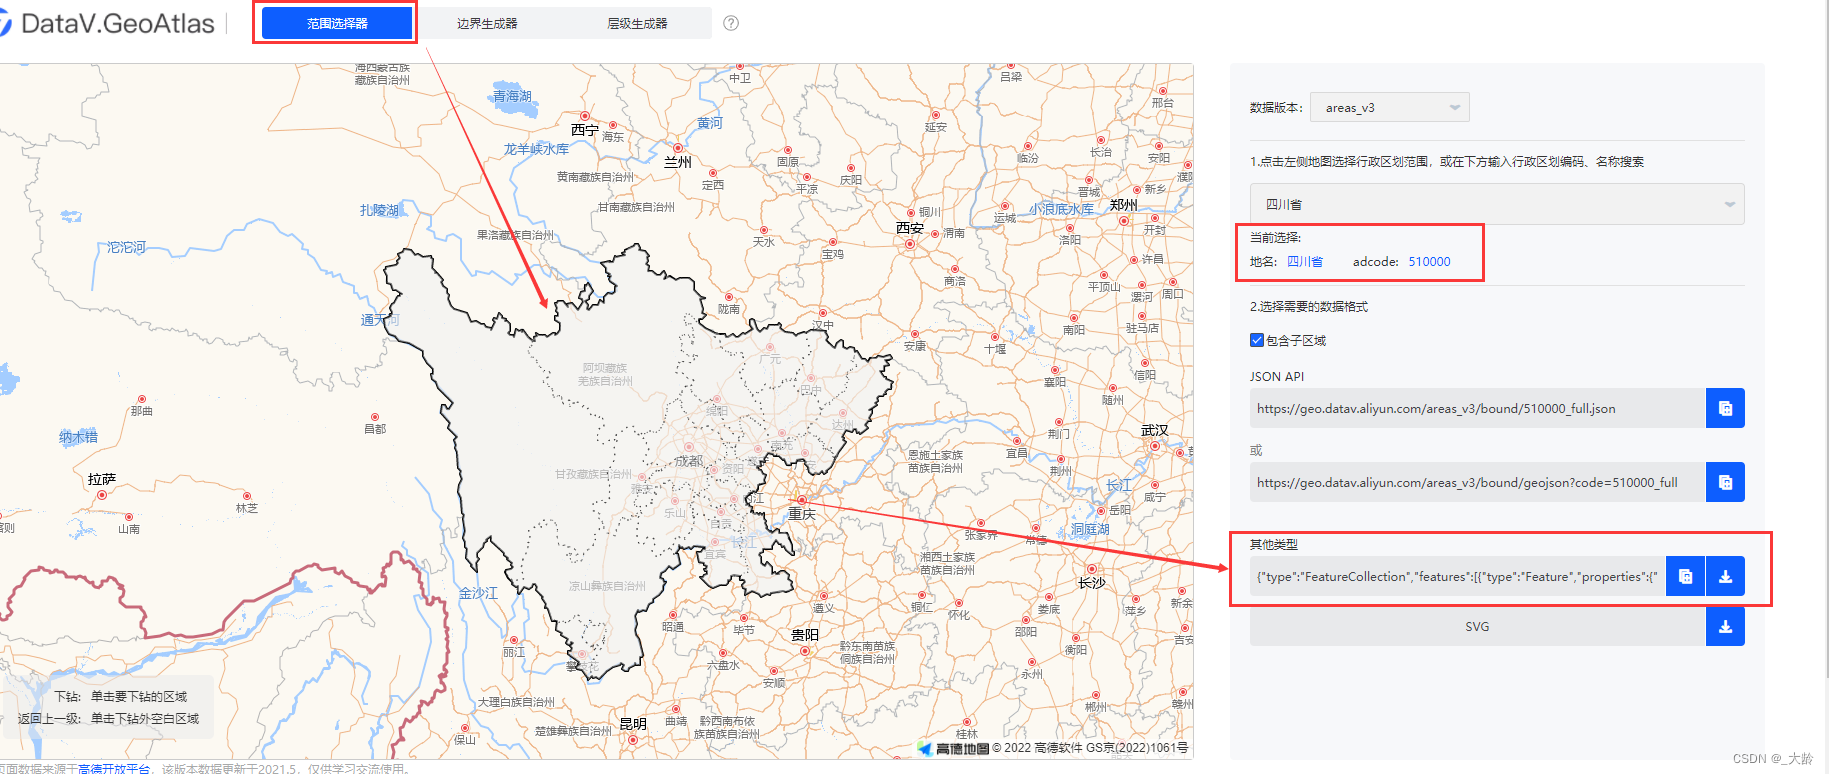Click 凉山彝族自治州 region in Sichuan
The image size is (1829, 774).
click(x=607, y=586)
